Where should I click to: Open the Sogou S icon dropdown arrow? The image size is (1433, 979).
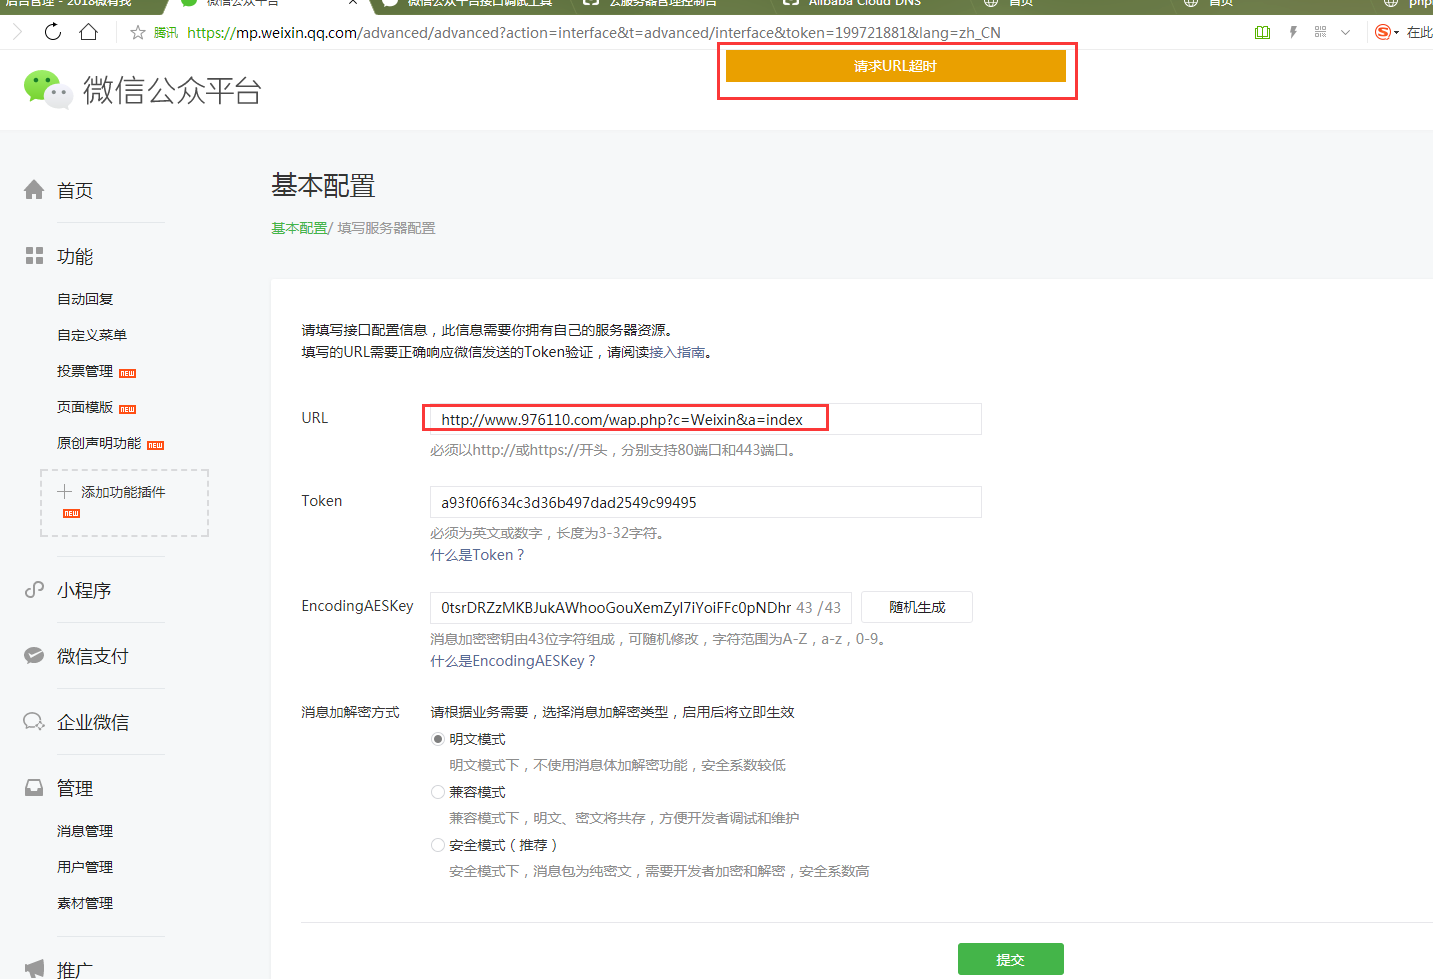tap(1396, 33)
